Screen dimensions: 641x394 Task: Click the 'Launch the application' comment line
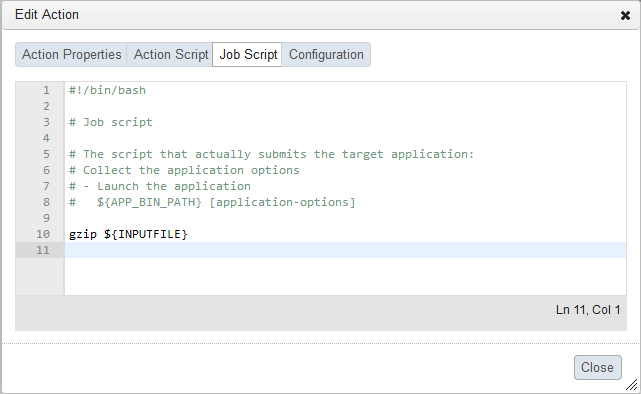(159, 186)
